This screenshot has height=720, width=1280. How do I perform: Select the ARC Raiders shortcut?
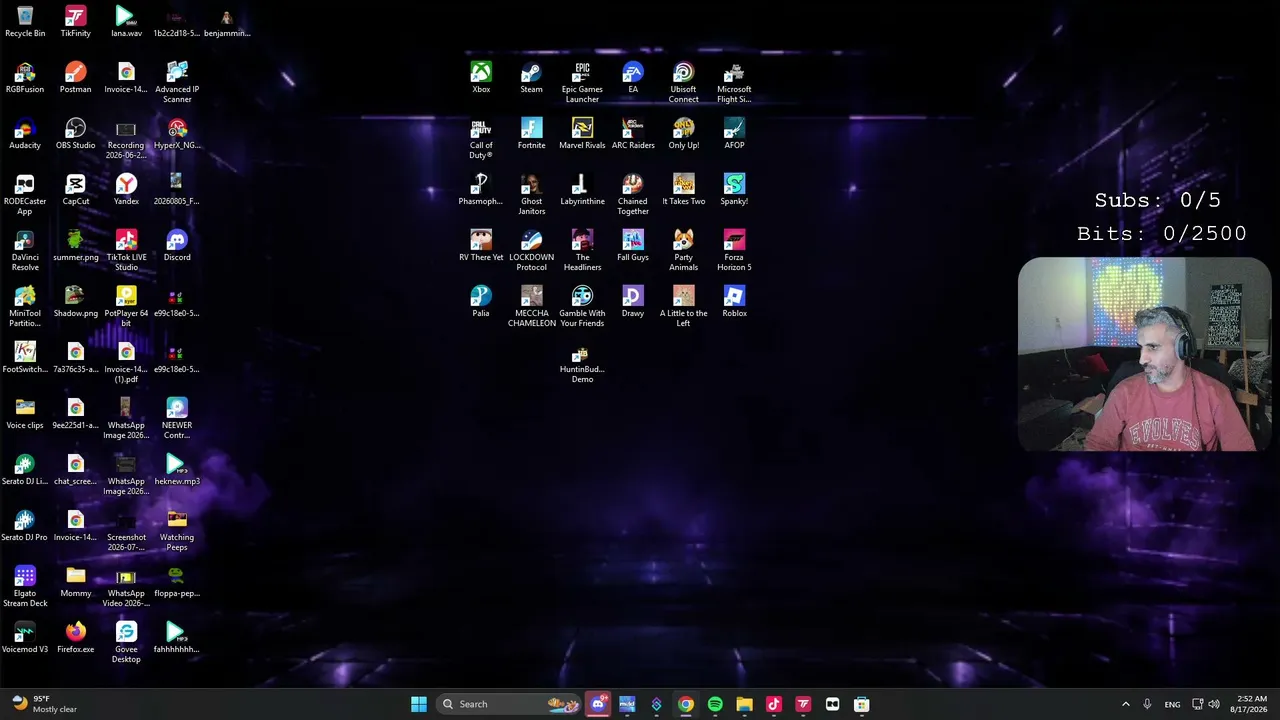pos(633,133)
